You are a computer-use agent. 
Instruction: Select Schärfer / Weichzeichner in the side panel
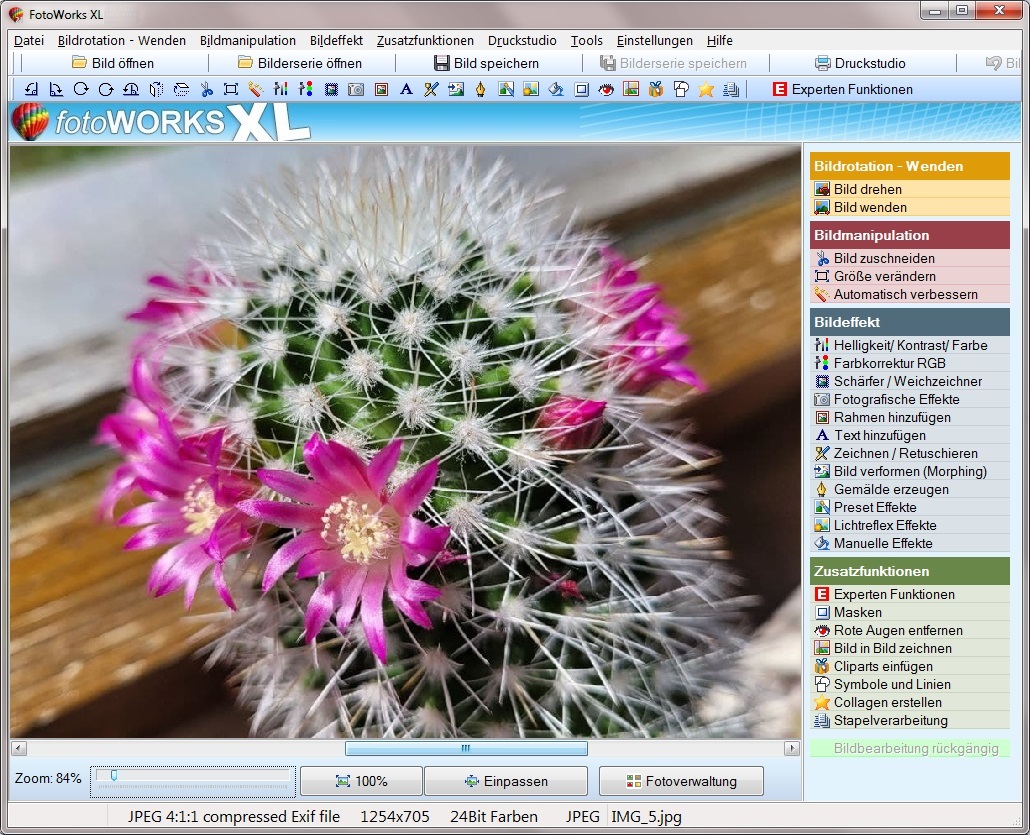click(910, 381)
